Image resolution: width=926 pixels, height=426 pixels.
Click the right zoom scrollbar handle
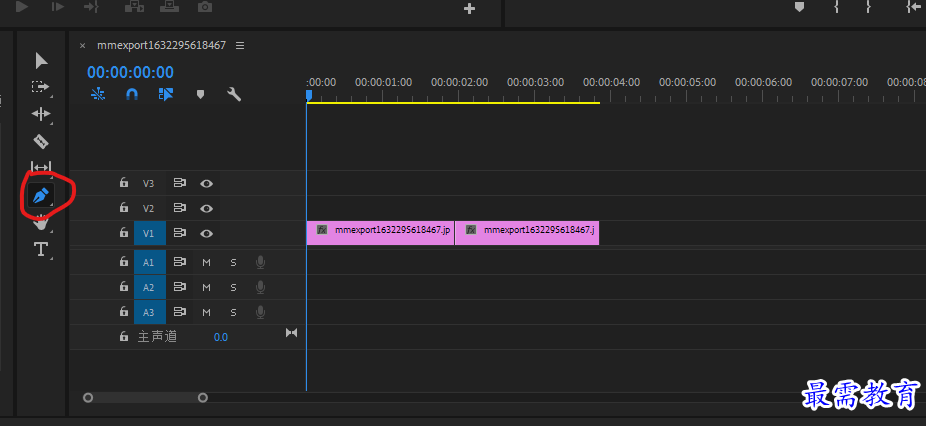pos(203,398)
